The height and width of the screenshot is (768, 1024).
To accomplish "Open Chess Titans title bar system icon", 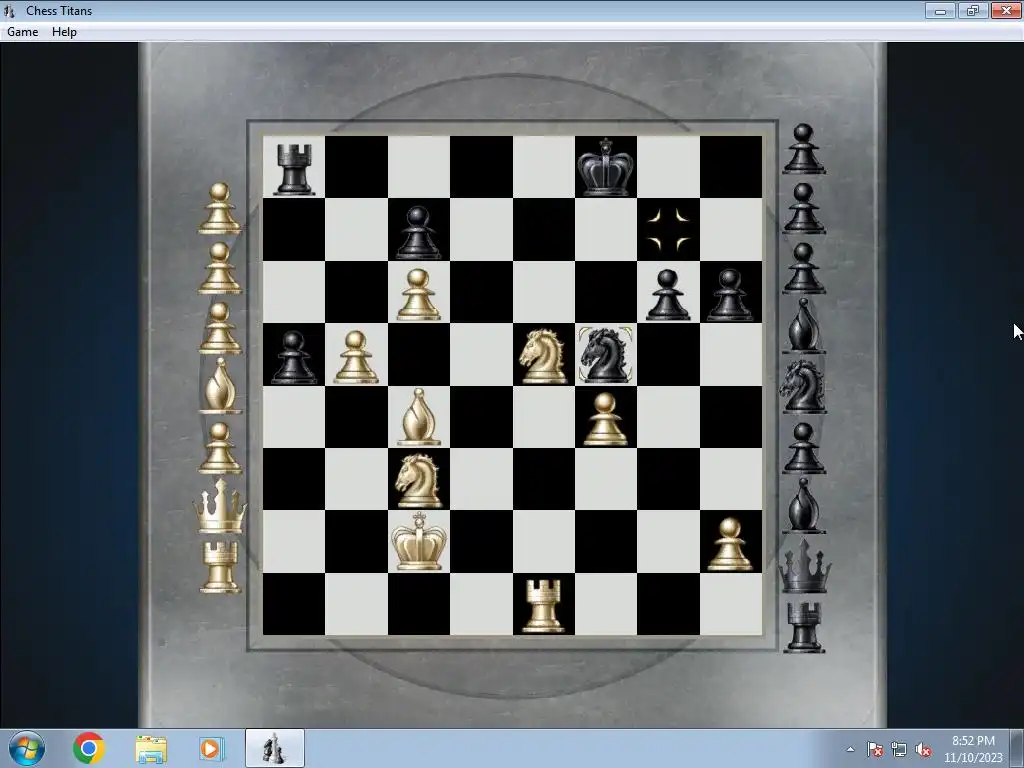I will click(9, 10).
